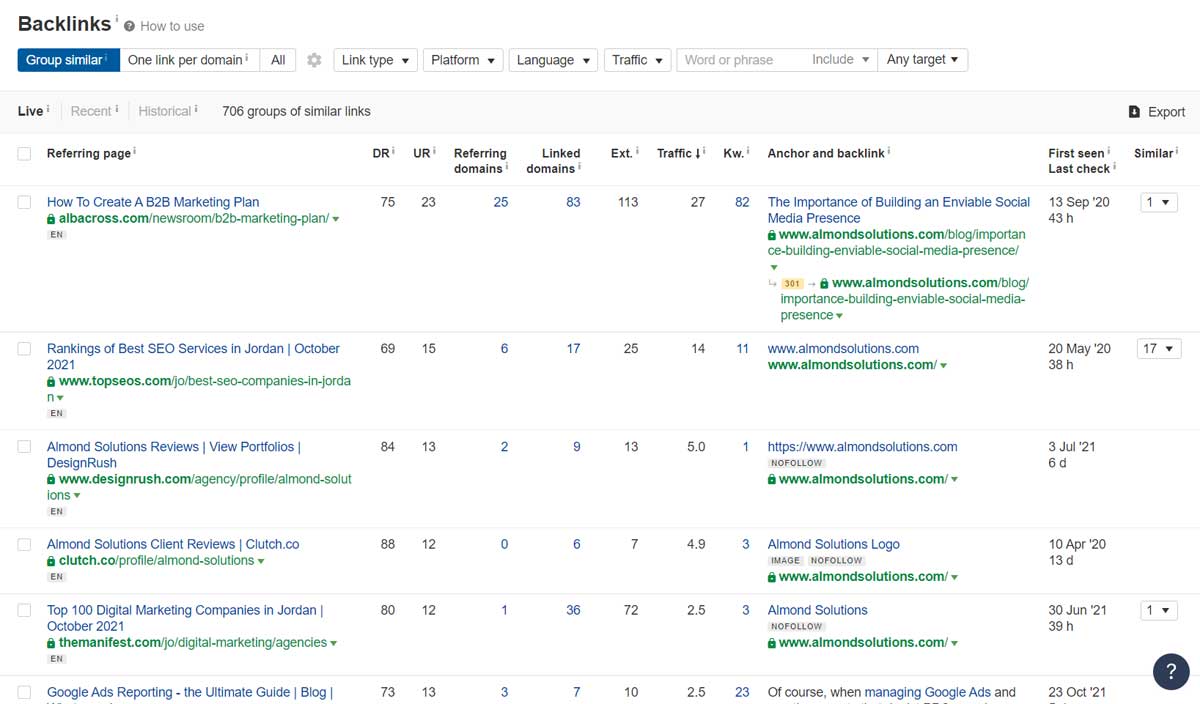
Task: Click the info icon beside DR header
Action: (393, 152)
